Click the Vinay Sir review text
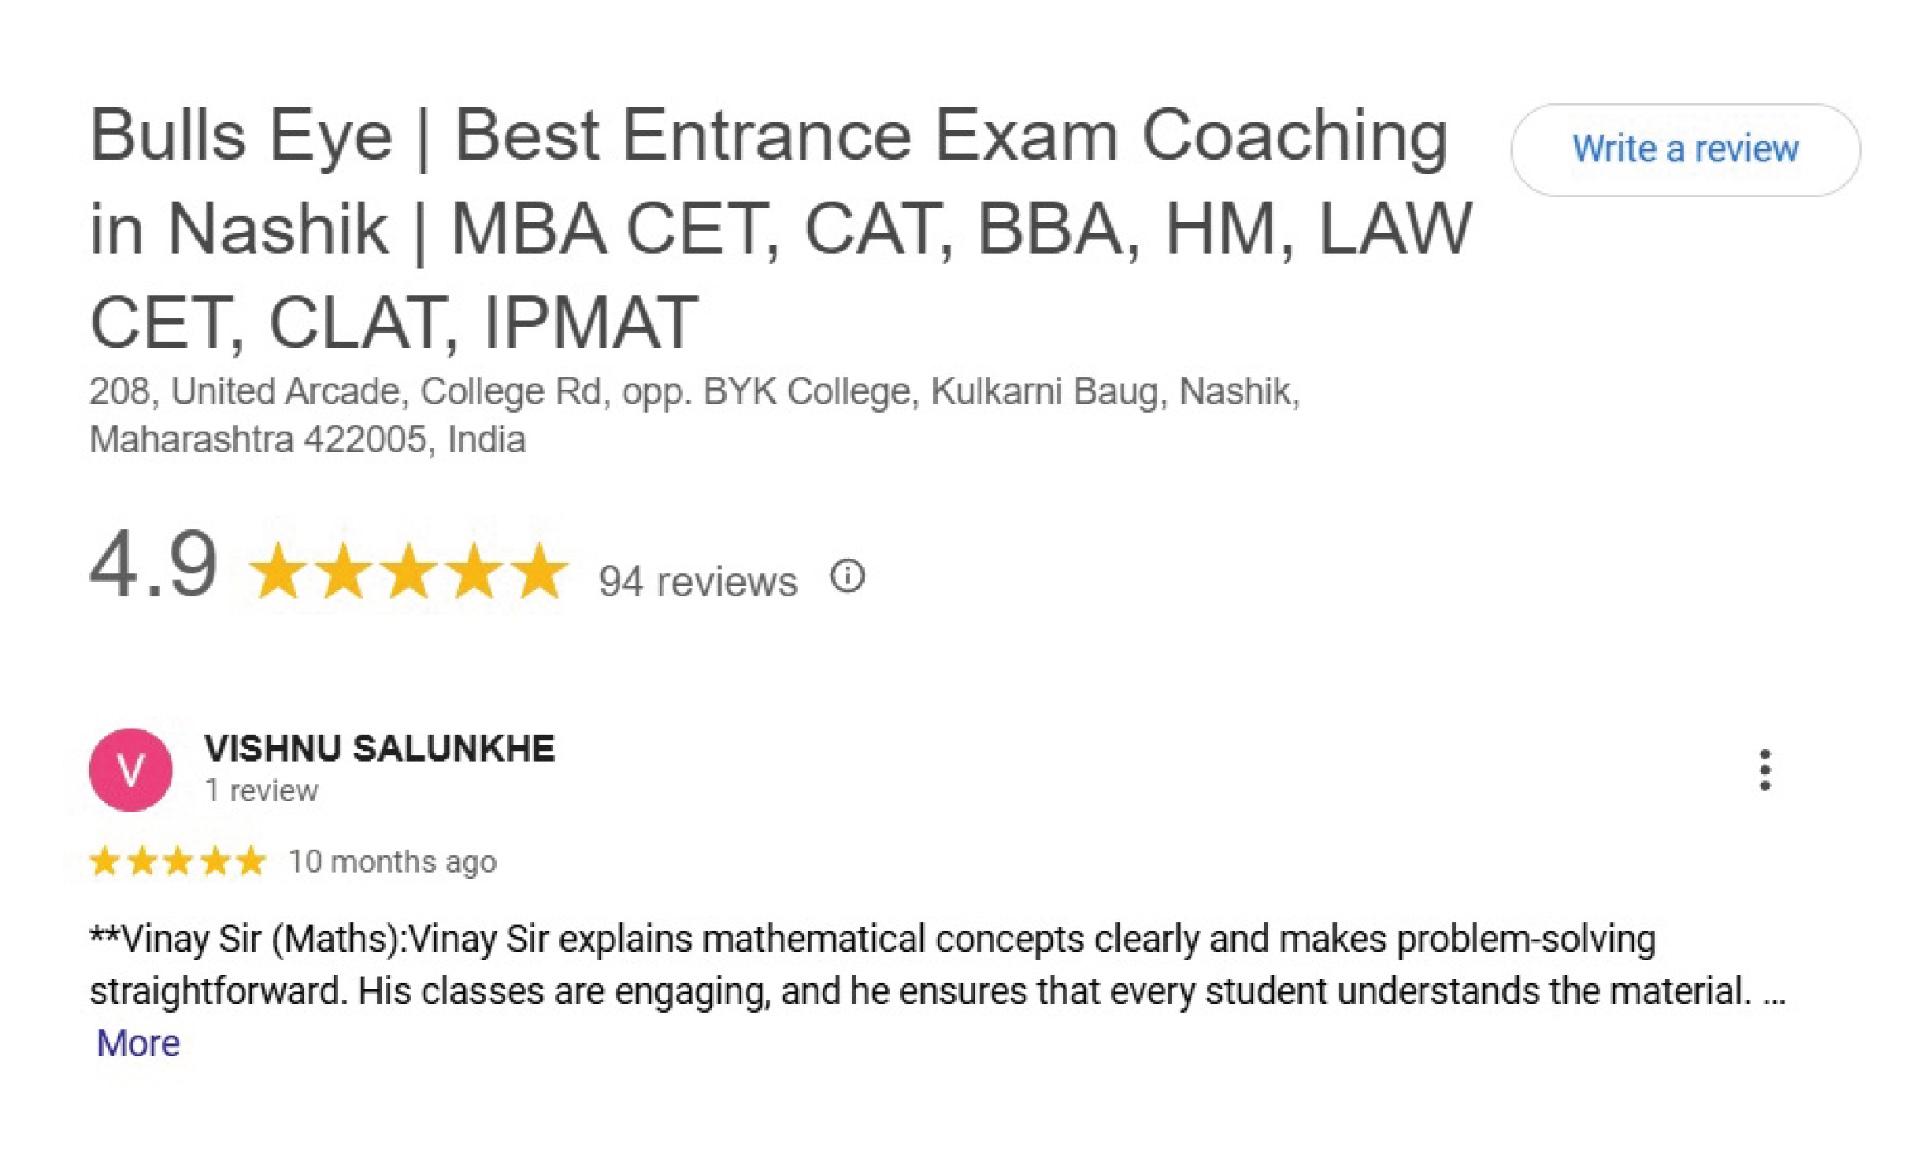Viewport: 1920px width, 1149px height. [x=938, y=965]
